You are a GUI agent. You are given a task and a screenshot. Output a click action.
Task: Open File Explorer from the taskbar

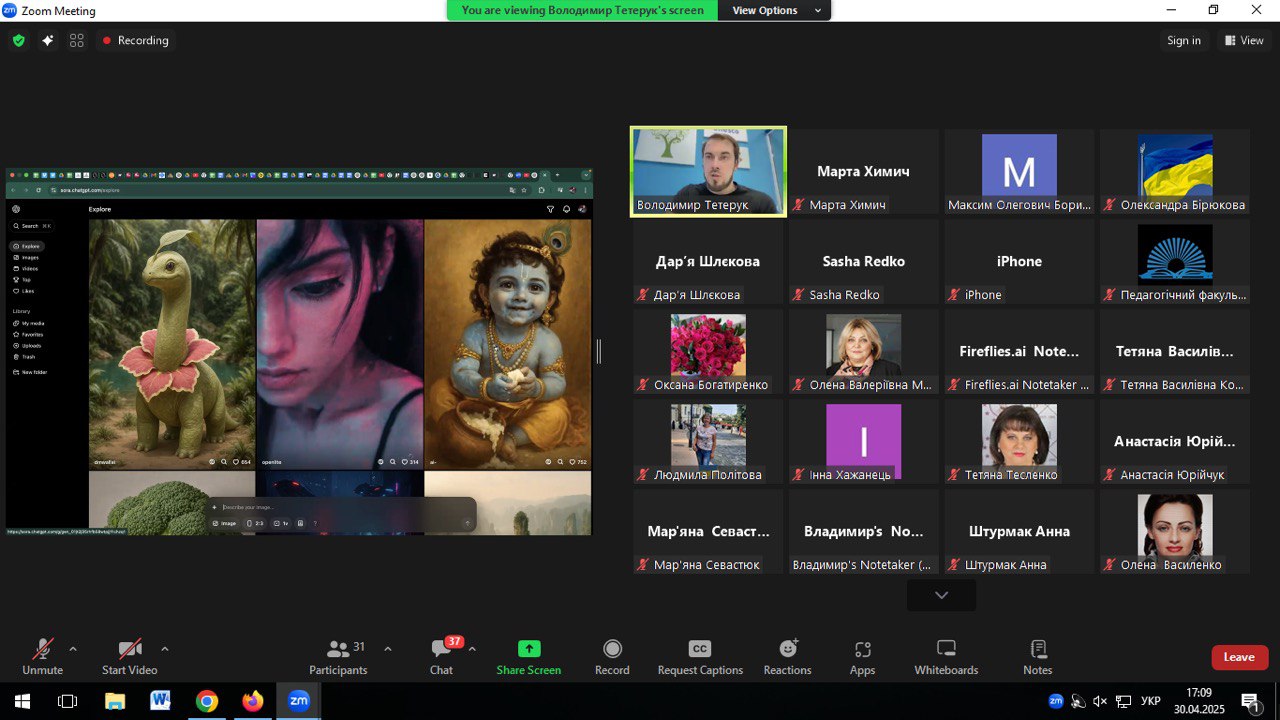click(115, 701)
